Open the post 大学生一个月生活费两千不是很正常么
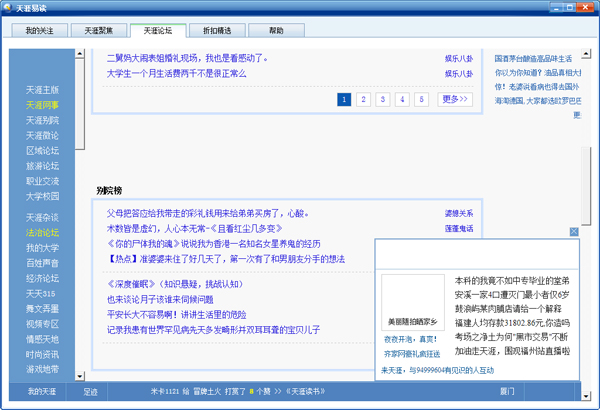 [176, 73]
